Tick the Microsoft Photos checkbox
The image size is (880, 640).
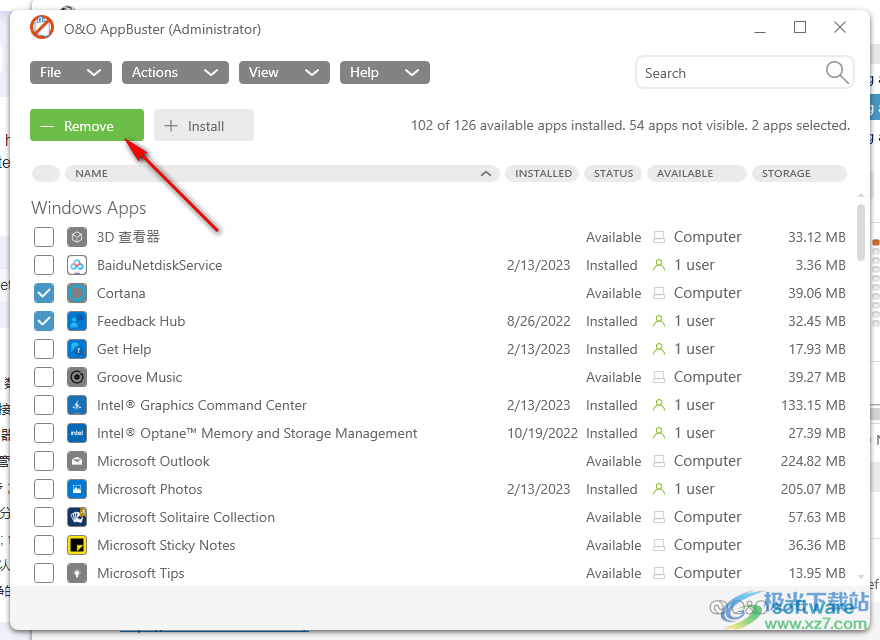click(x=44, y=490)
